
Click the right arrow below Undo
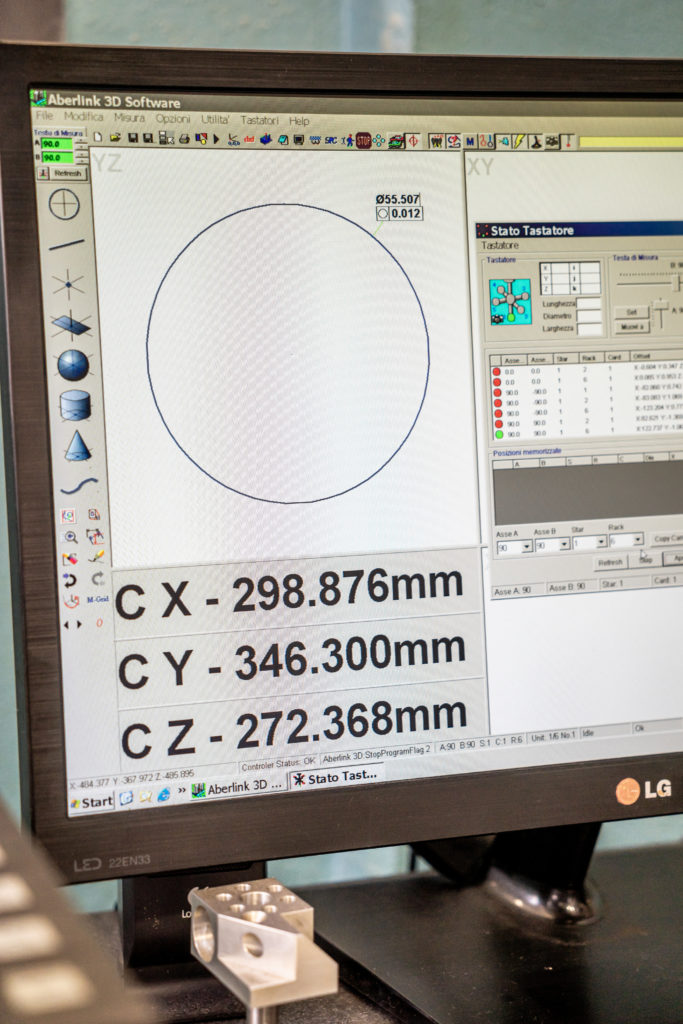pos(80,624)
